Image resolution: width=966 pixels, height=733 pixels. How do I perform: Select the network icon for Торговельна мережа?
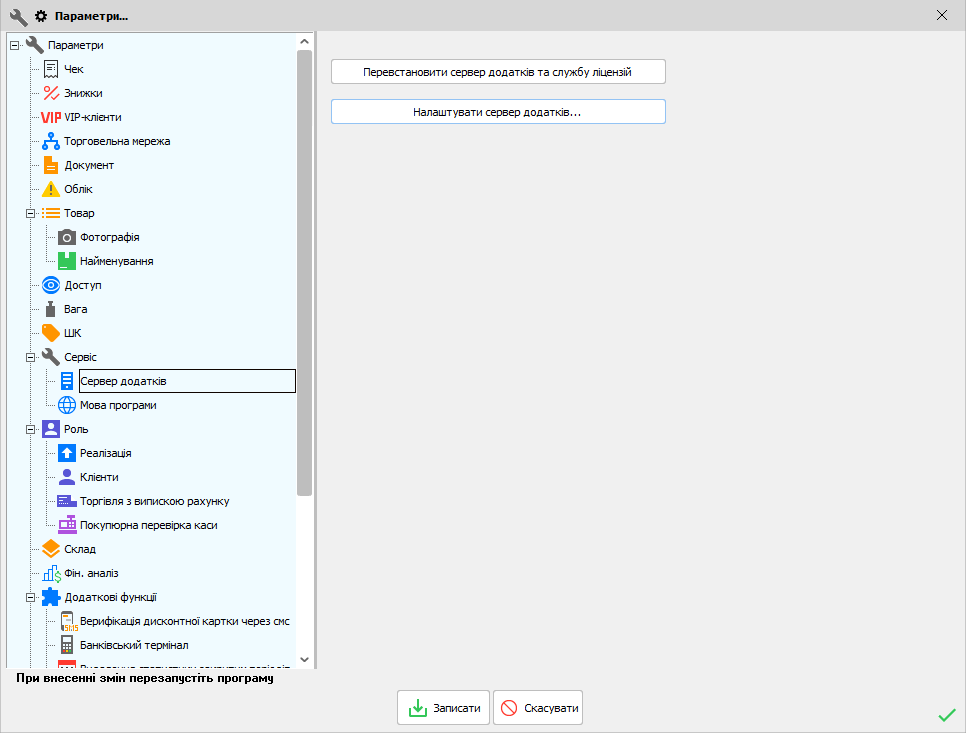pos(51,141)
